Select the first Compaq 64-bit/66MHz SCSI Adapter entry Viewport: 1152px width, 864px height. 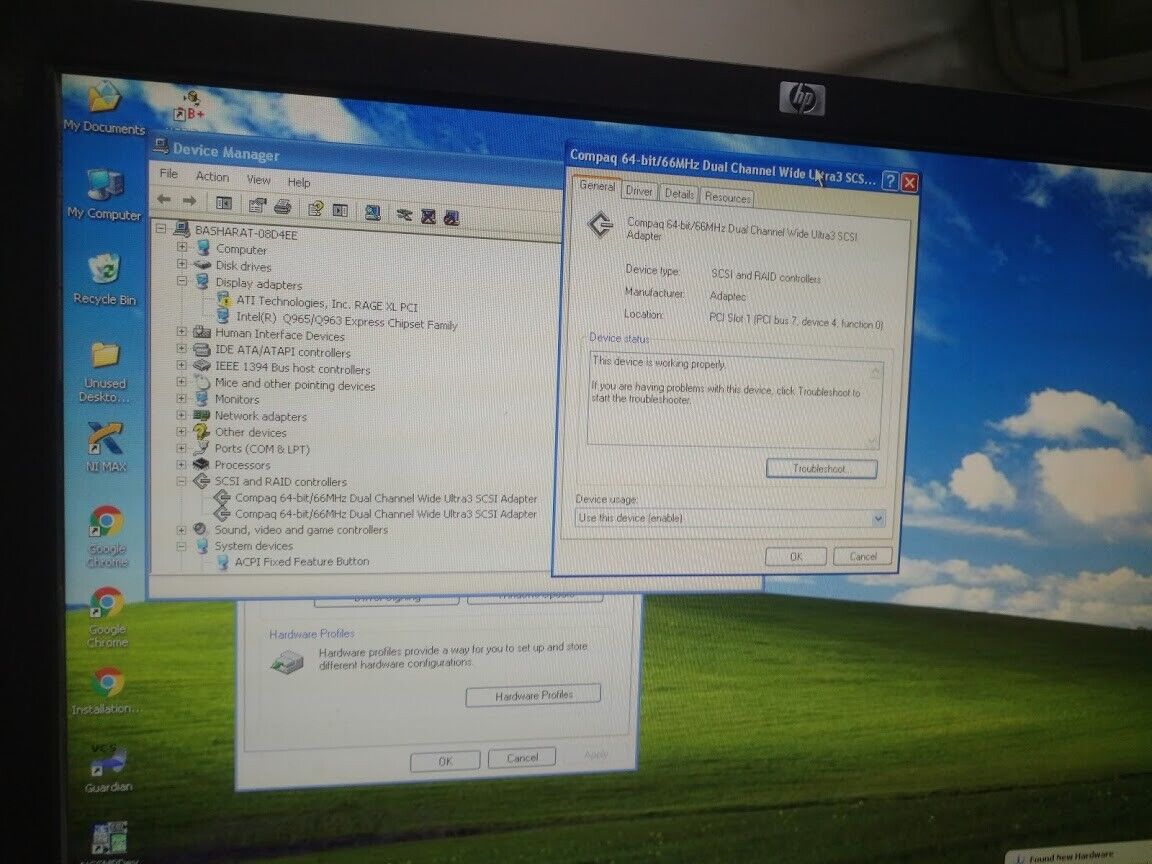[386, 498]
